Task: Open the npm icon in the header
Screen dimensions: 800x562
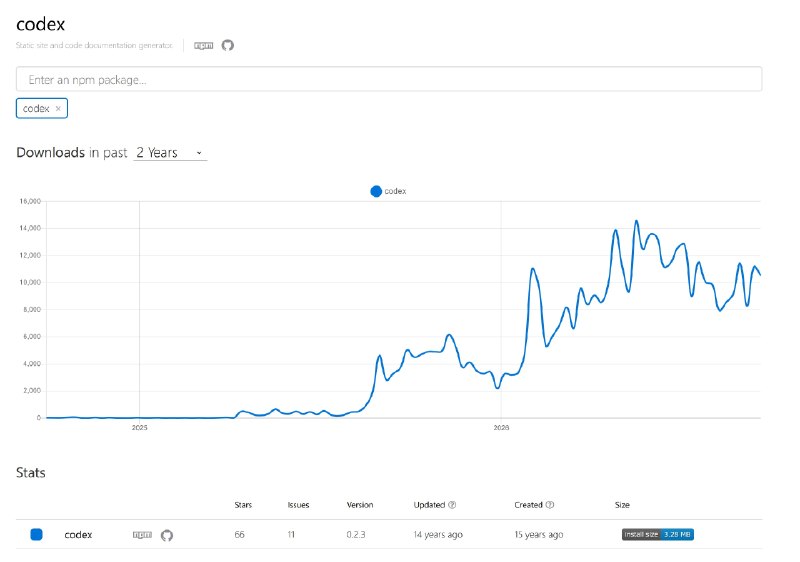Action: point(204,45)
